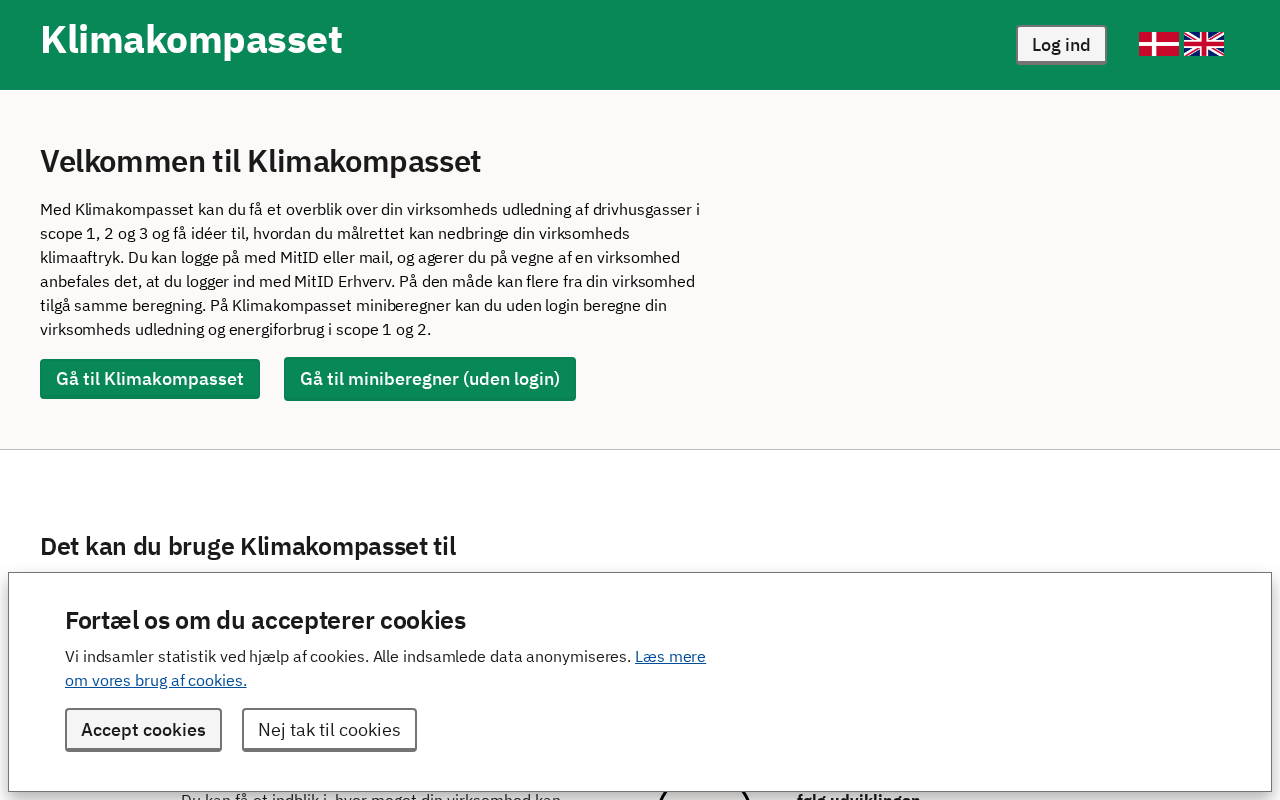Click the Det kan du bruge heading
1280x800 pixels.
(248, 546)
